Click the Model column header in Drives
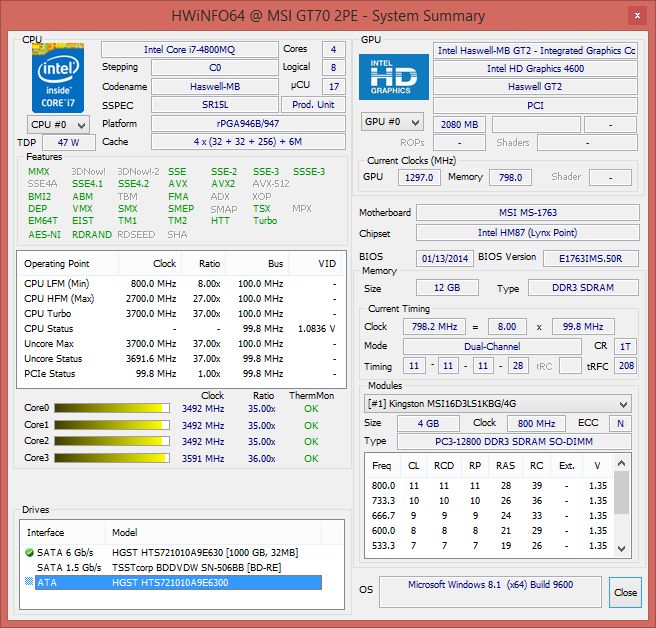The width and height of the screenshot is (656, 628). click(x=213, y=533)
